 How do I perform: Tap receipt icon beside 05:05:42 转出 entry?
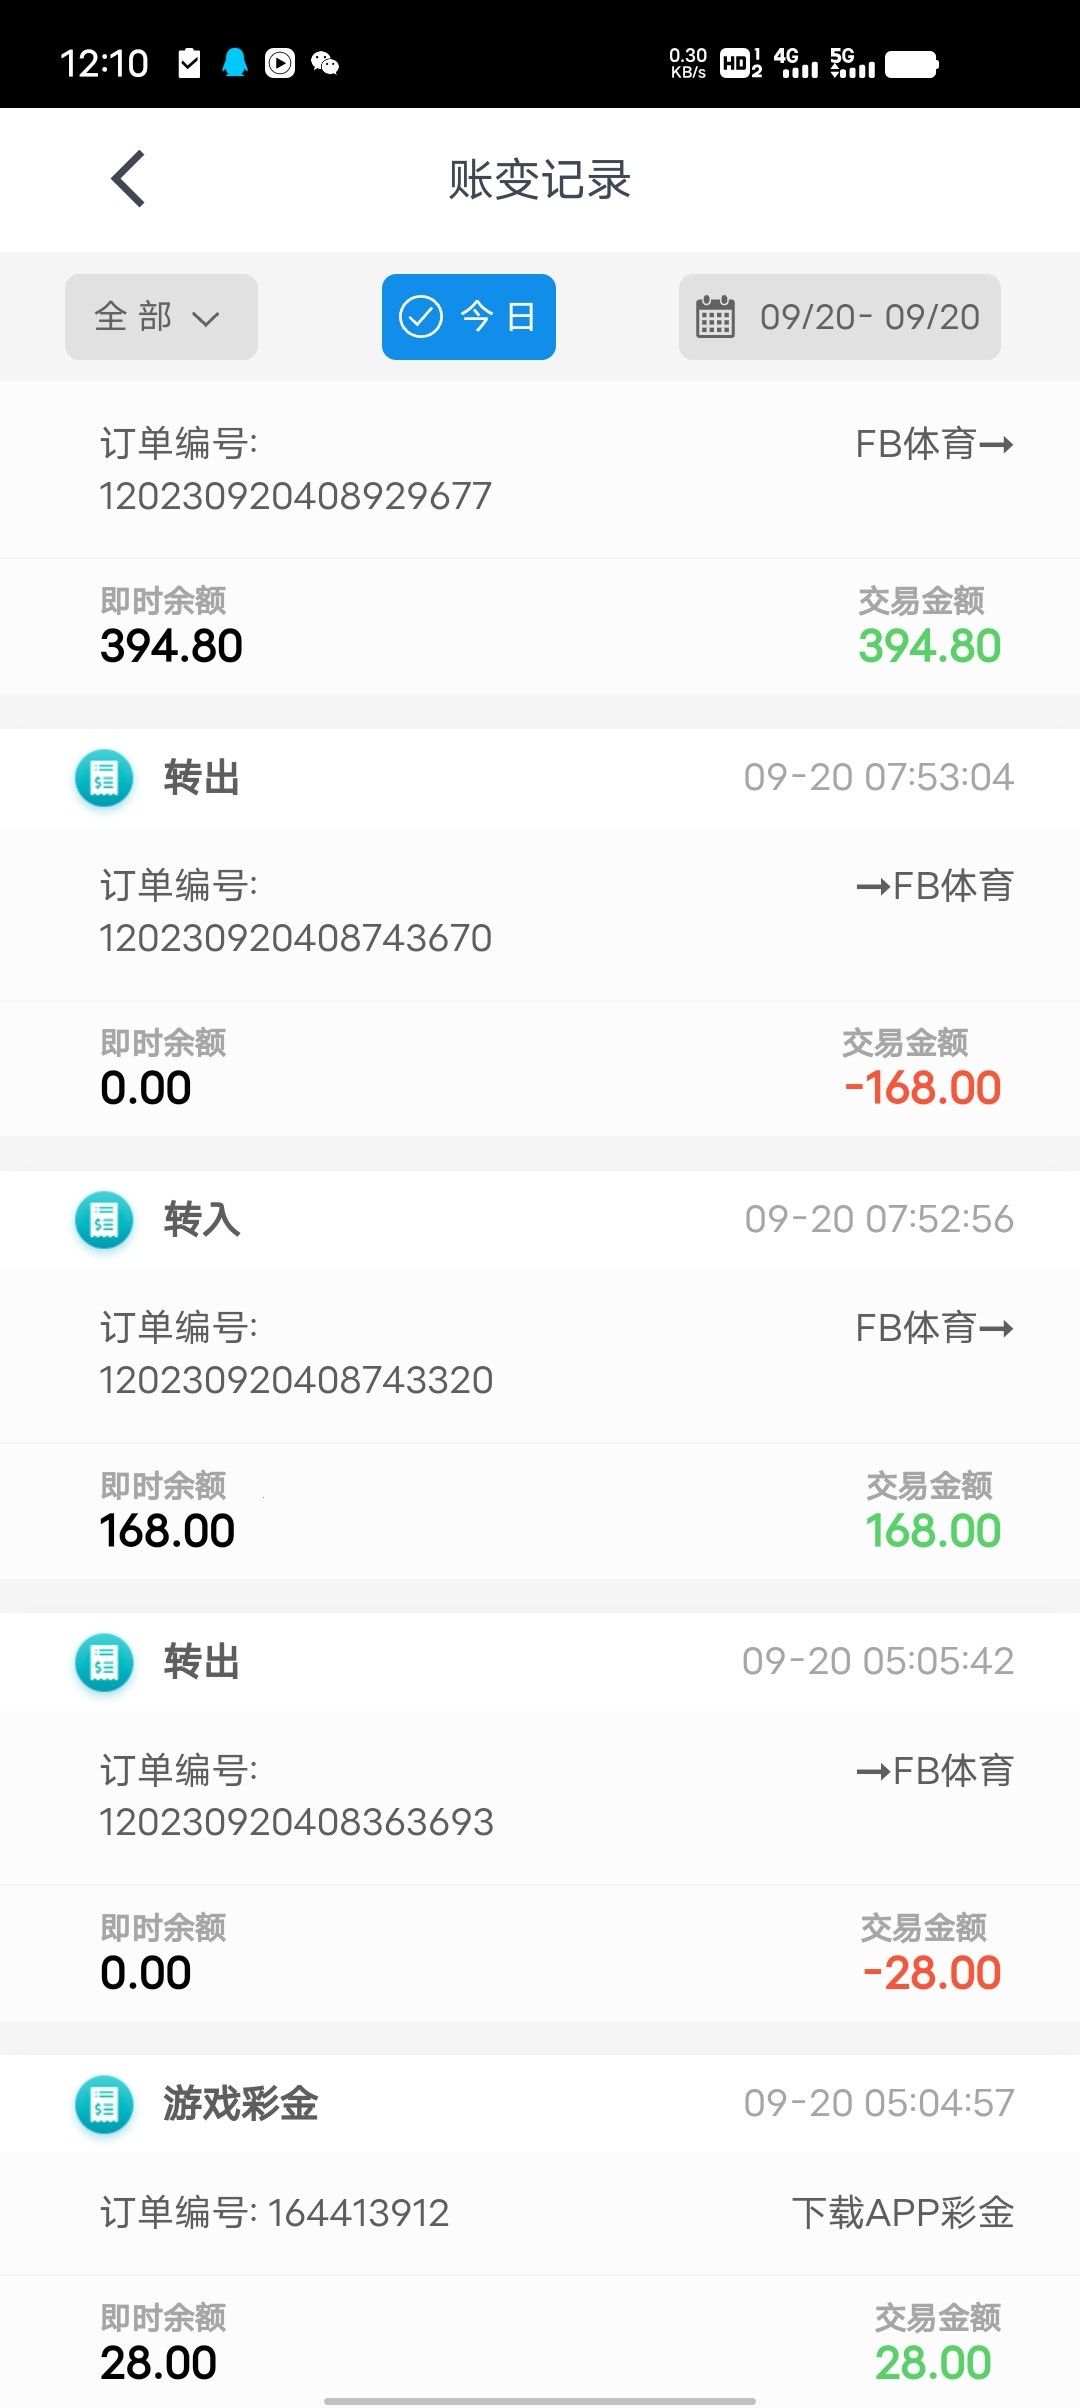point(104,1662)
